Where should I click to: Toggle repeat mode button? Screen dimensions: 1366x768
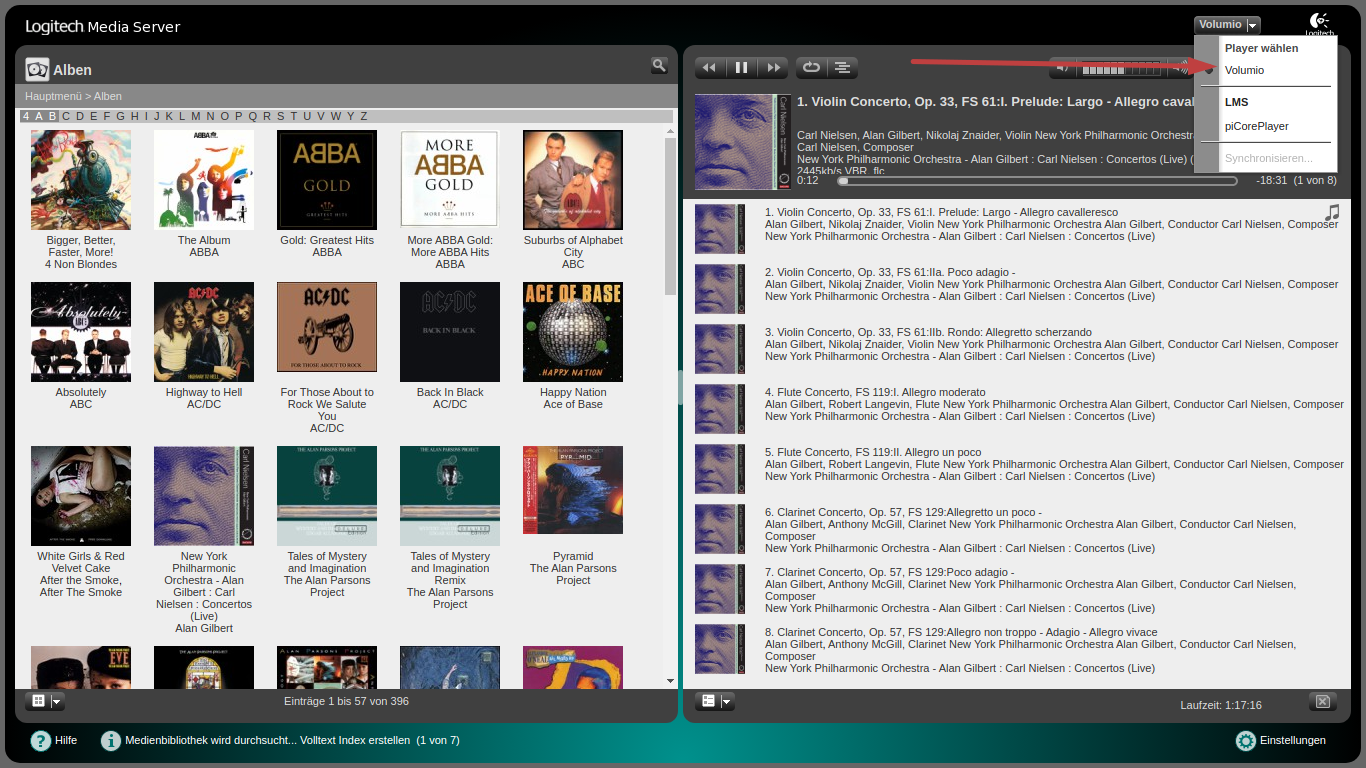[x=811, y=68]
